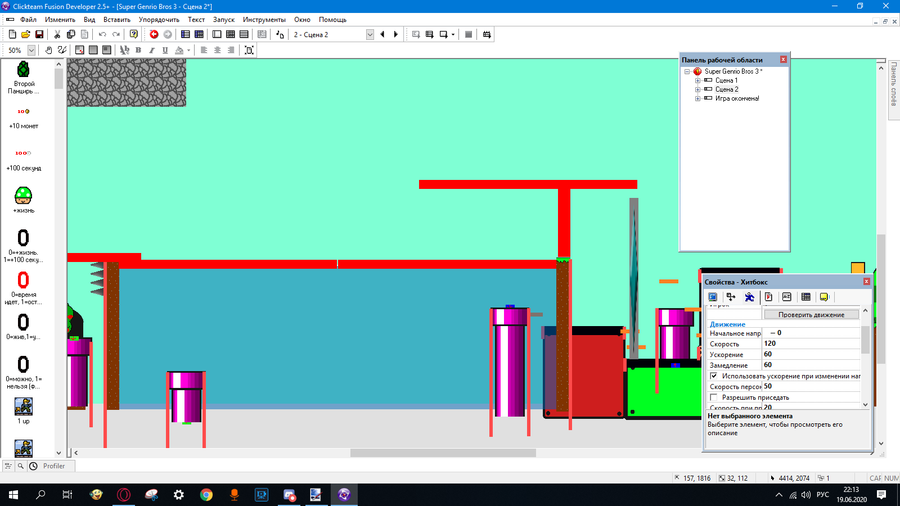The image size is (900, 506).
Task: Open Chrome from the taskbar
Action: point(206,495)
